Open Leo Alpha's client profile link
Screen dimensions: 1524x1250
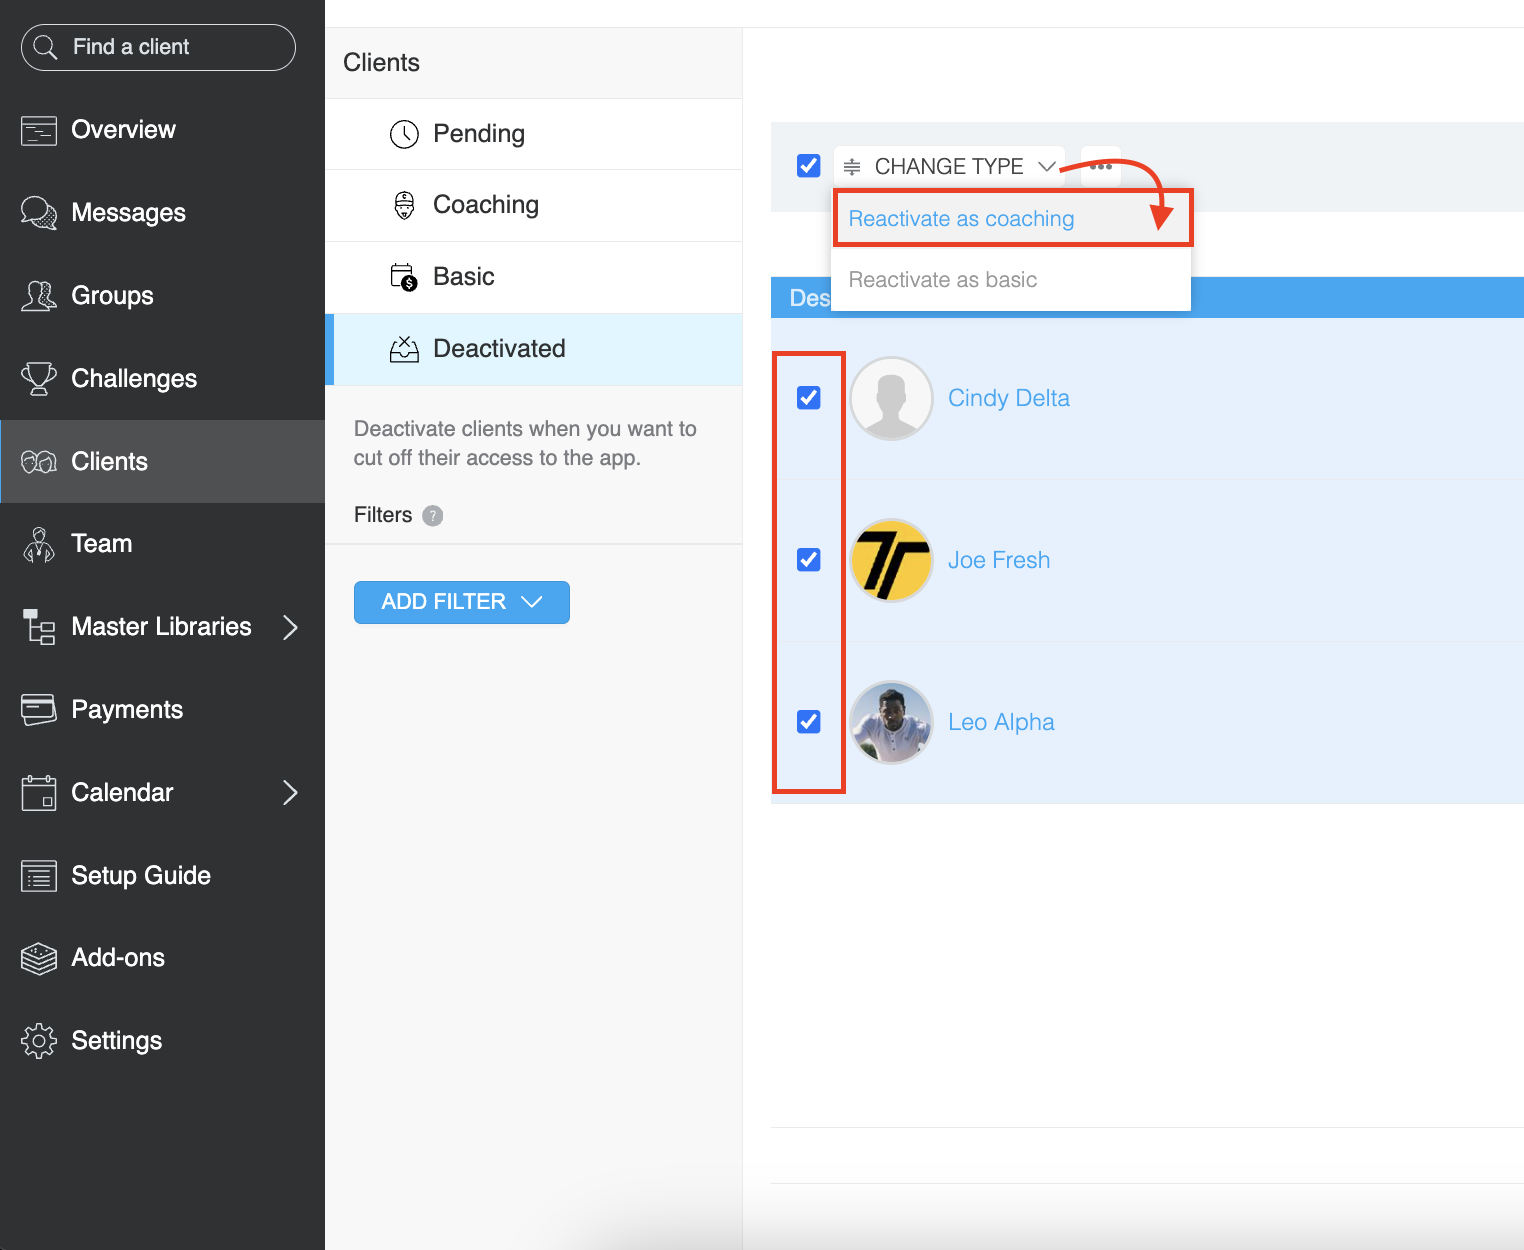tap(1000, 722)
